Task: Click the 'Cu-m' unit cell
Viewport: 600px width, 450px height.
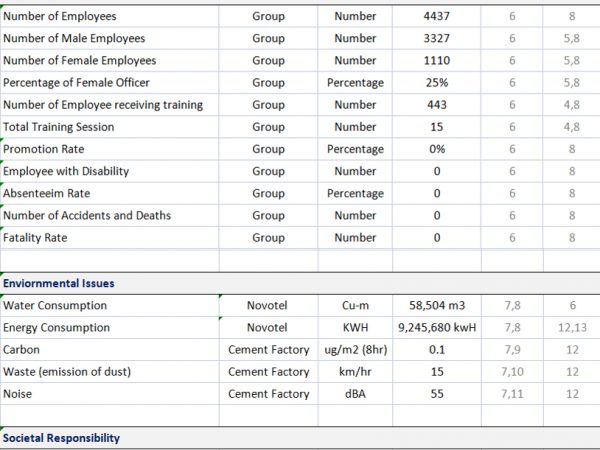Action: point(355,306)
